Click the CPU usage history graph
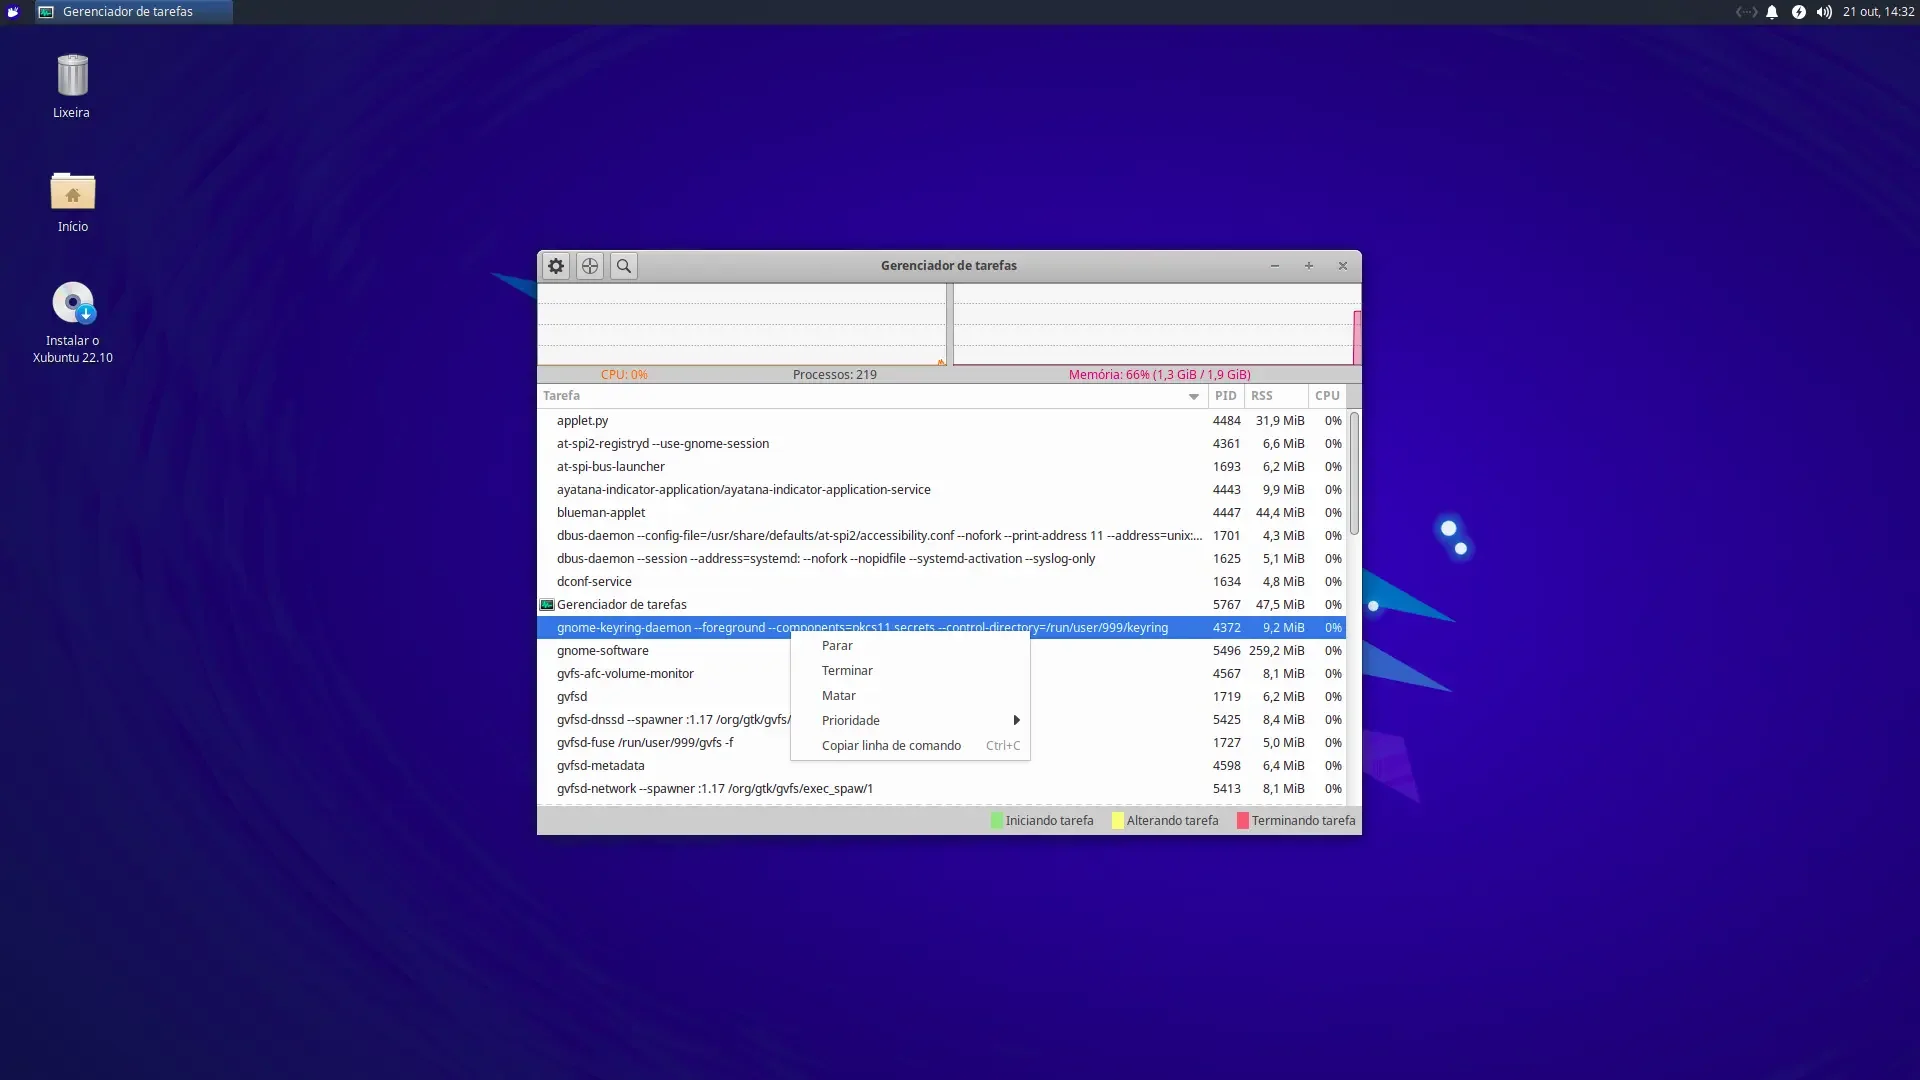1920x1080 pixels. [x=742, y=324]
